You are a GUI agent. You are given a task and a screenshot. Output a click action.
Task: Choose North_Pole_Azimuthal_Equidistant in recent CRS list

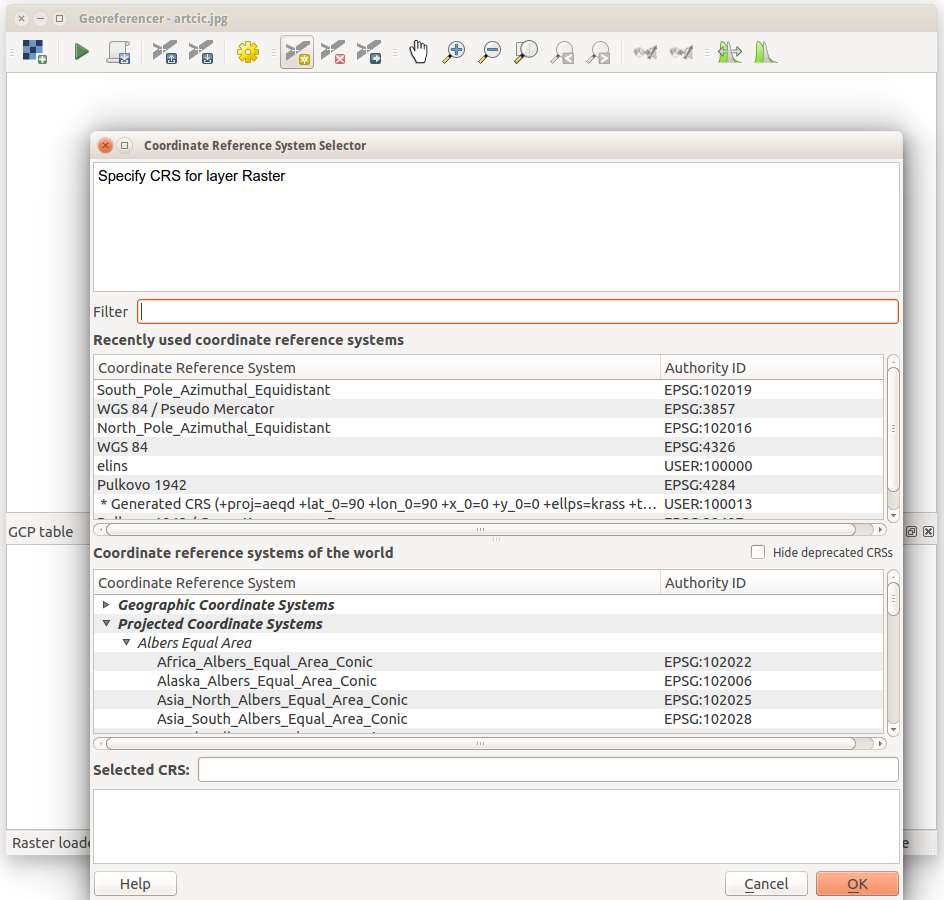[213, 428]
